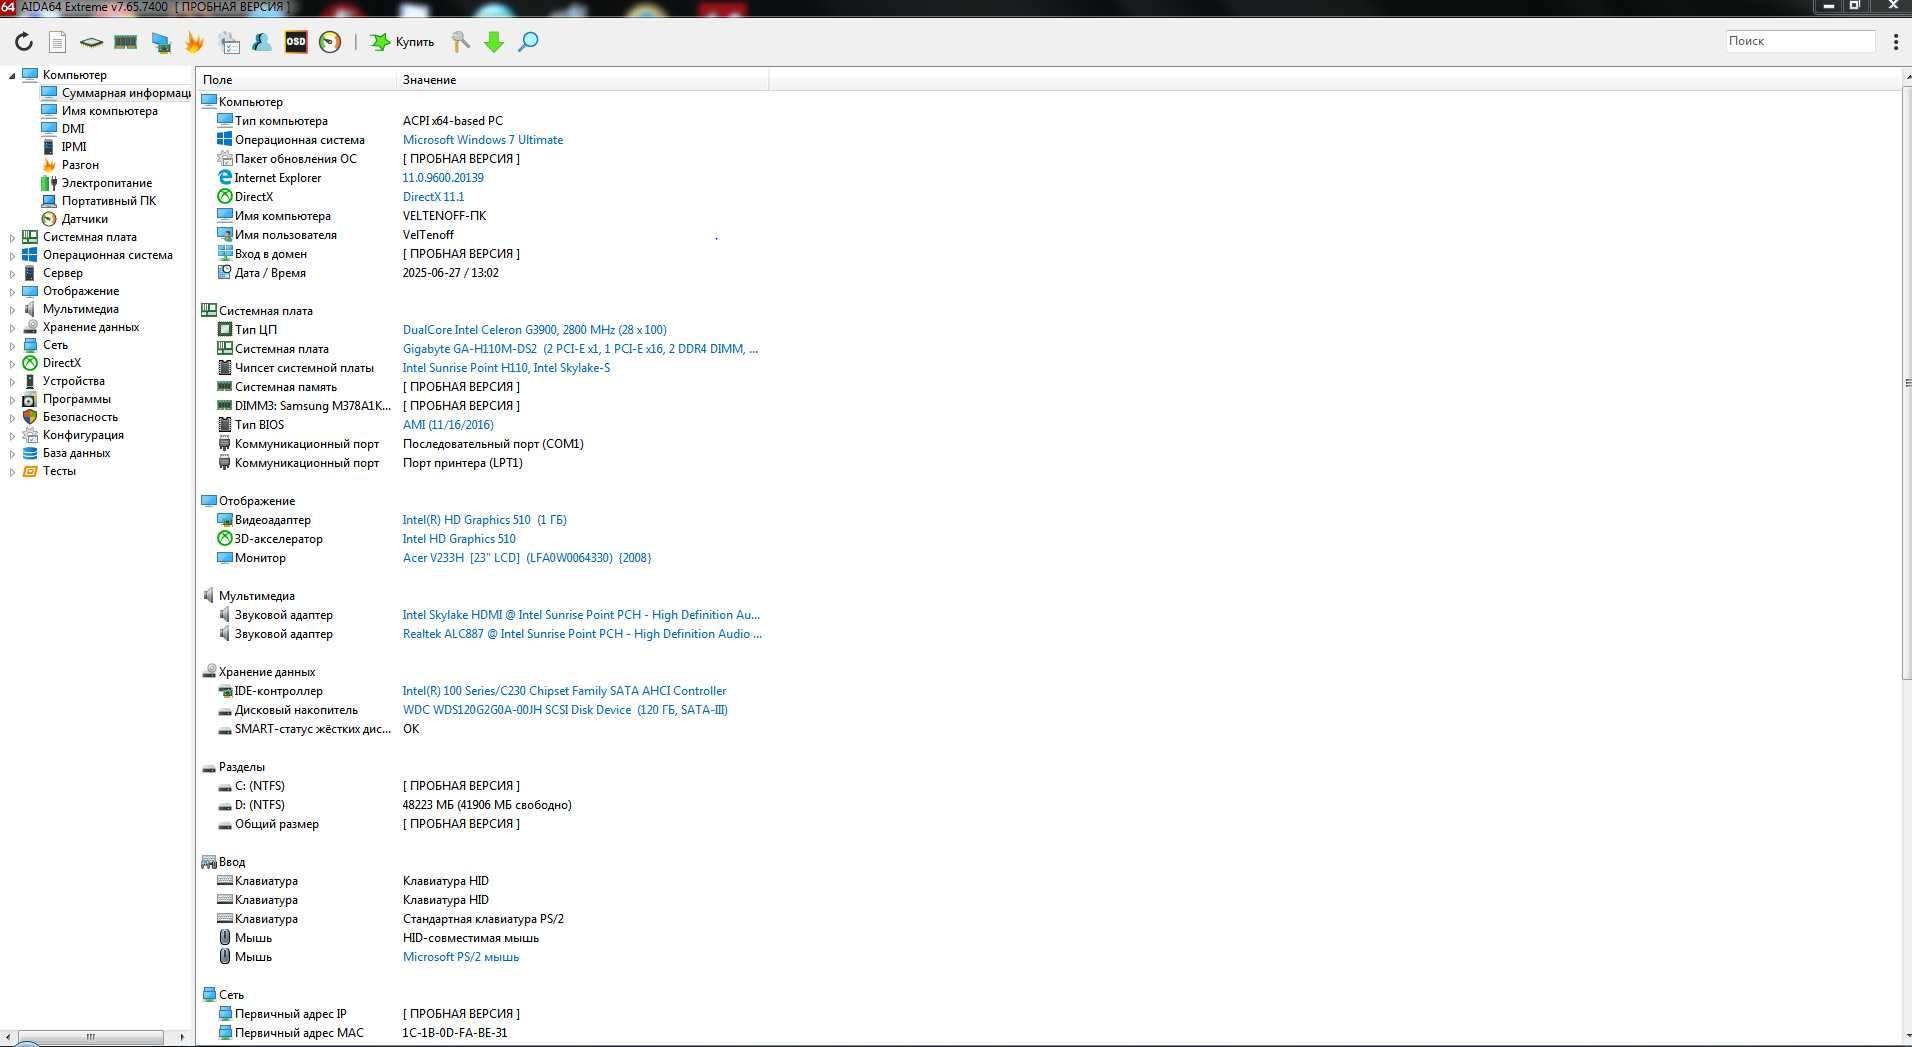Expand the Системная плата tree node
This screenshot has height=1047, width=1912.
[x=12, y=238]
